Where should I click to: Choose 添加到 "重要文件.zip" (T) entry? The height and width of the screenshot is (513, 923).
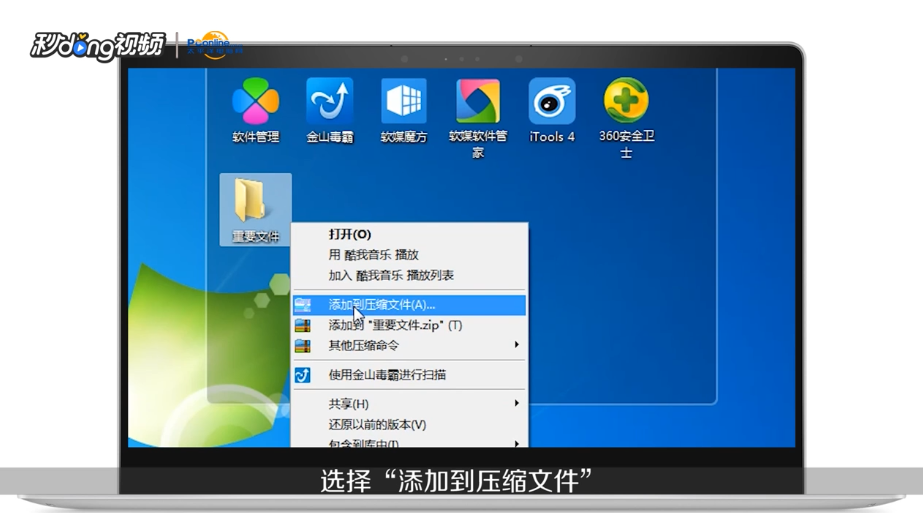pyautogui.click(x=409, y=325)
